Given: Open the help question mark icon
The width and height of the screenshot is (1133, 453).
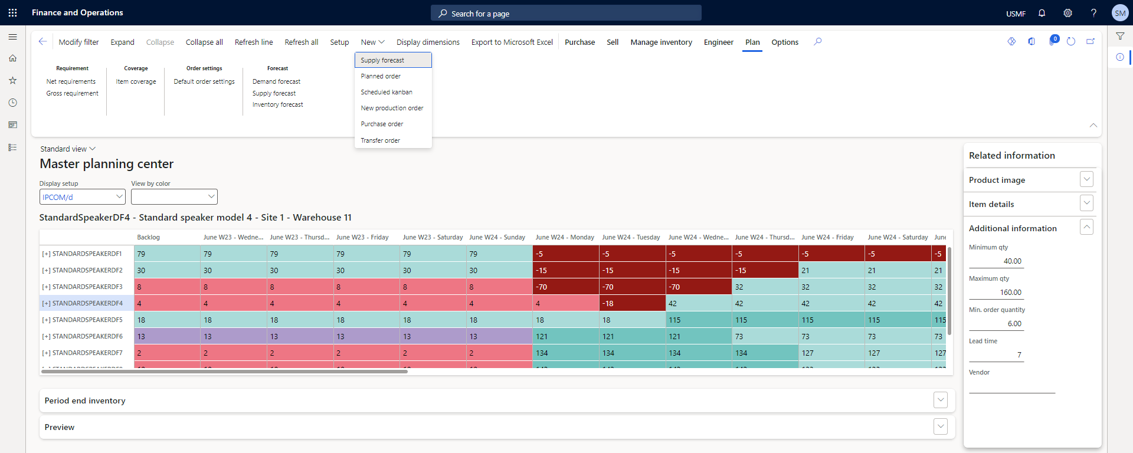Looking at the screenshot, I should pyautogui.click(x=1093, y=13).
